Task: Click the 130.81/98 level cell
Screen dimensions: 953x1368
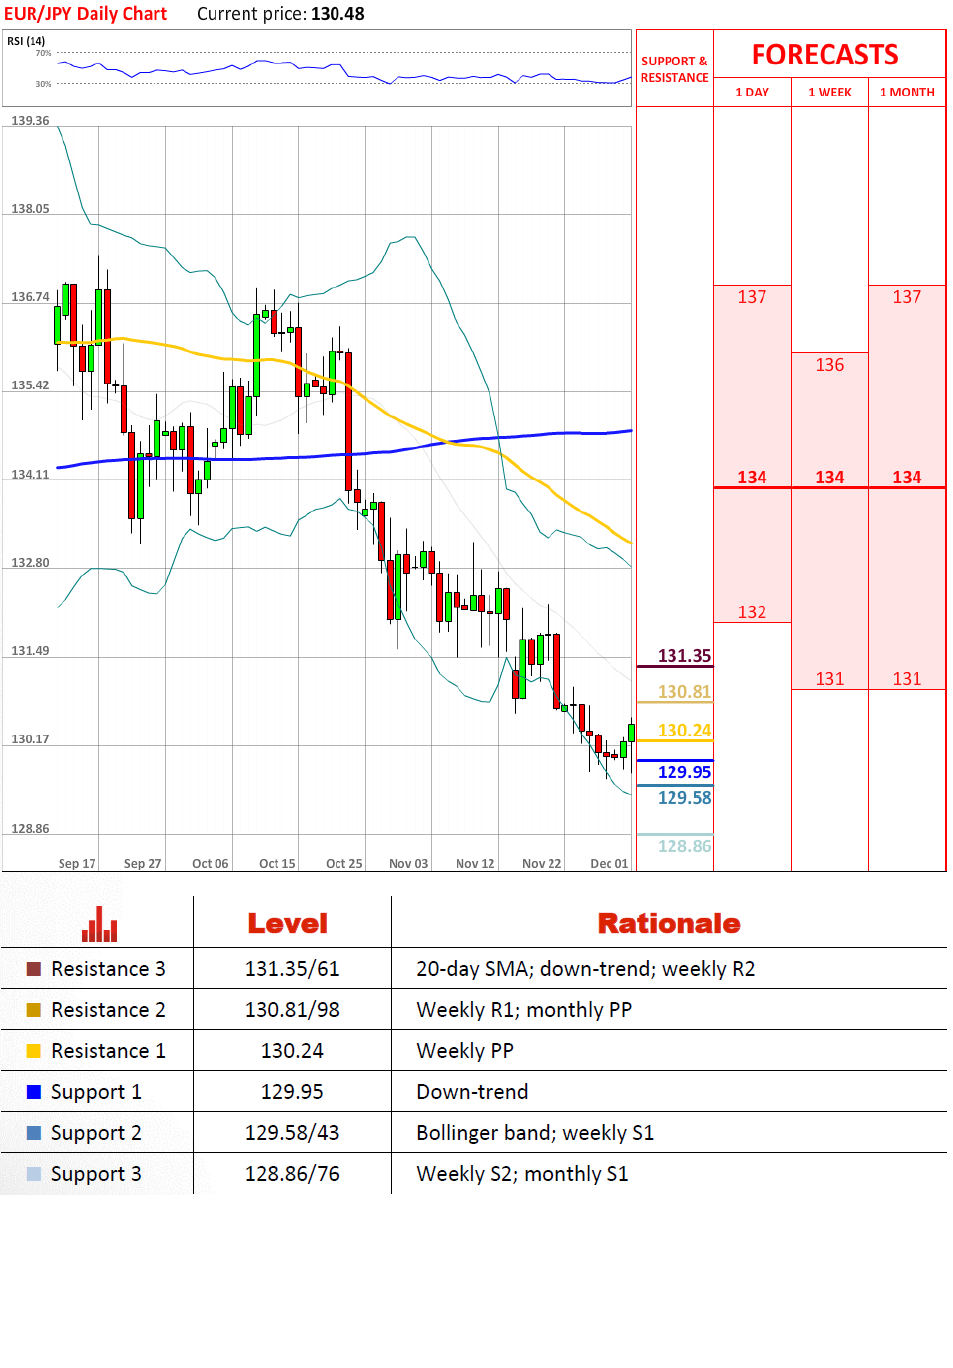Action: tap(292, 1010)
